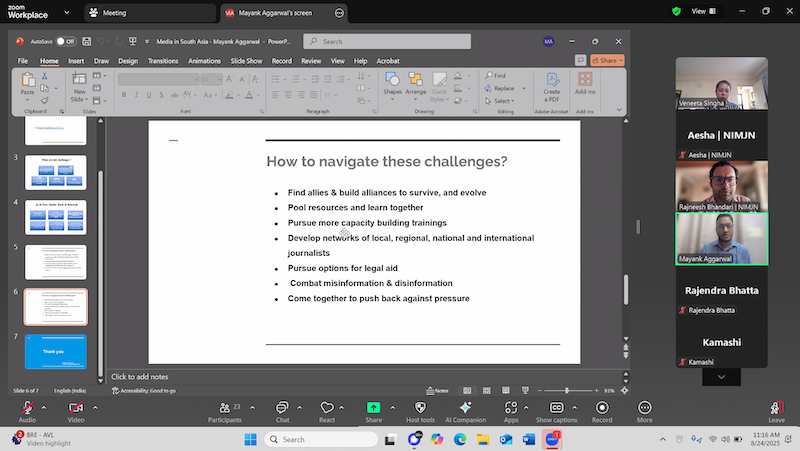Click the green Share screen icon
Image resolution: width=800 pixels, height=451 pixels.
pyautogui.click(x=373, y=408)
